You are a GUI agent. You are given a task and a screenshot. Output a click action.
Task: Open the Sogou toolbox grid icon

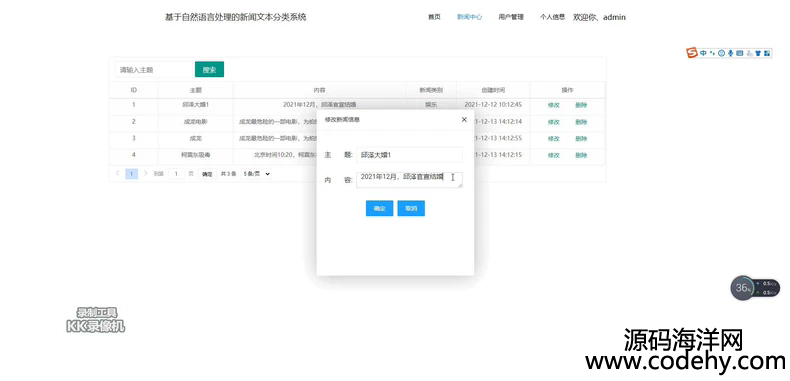tap(767, 53)
